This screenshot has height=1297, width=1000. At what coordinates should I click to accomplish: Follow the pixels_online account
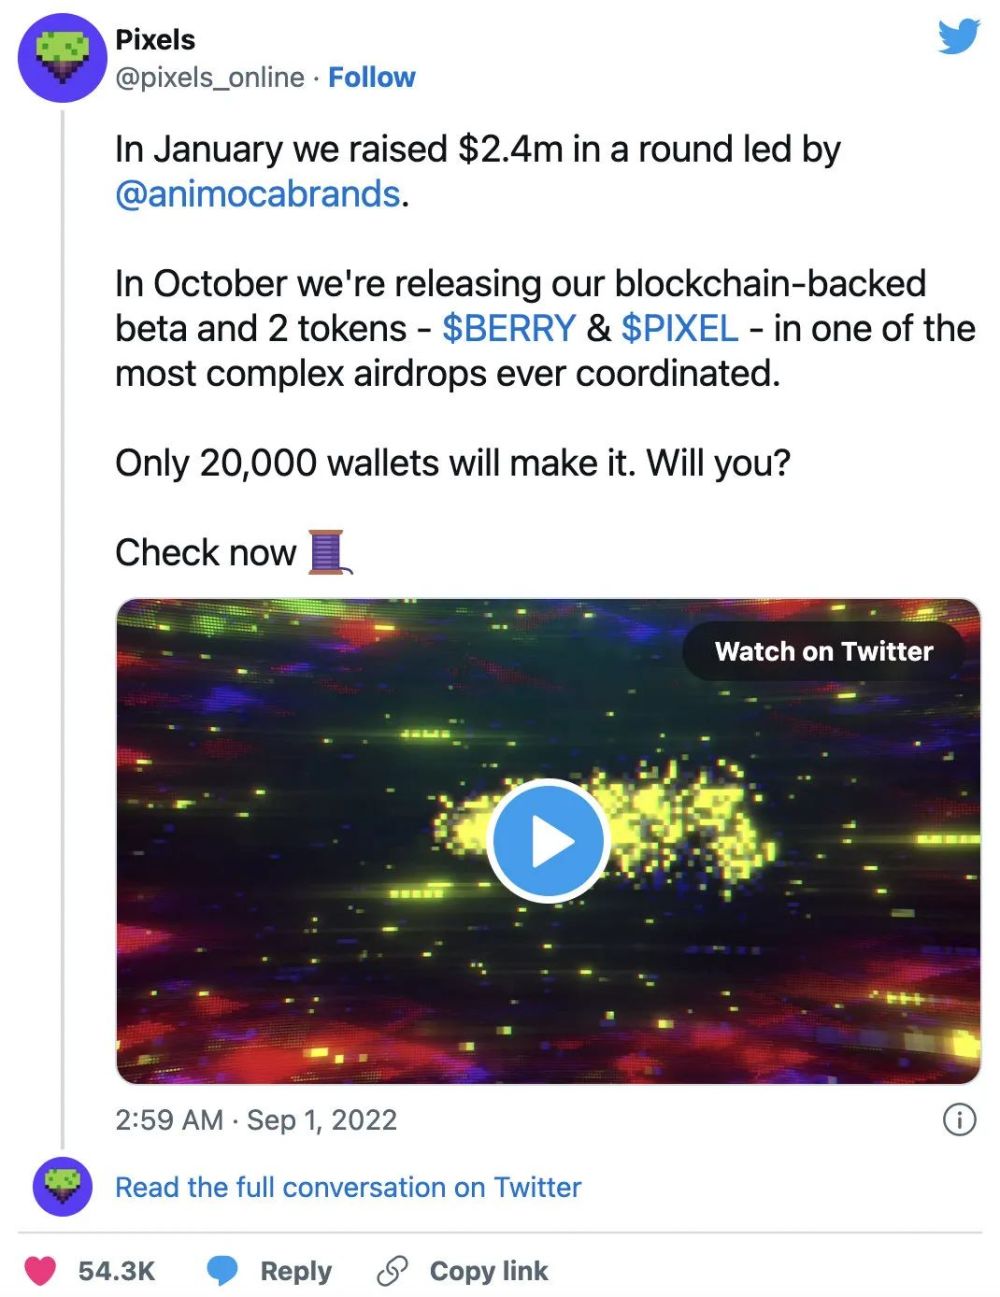pyautogui.click(x=372, y=77)
